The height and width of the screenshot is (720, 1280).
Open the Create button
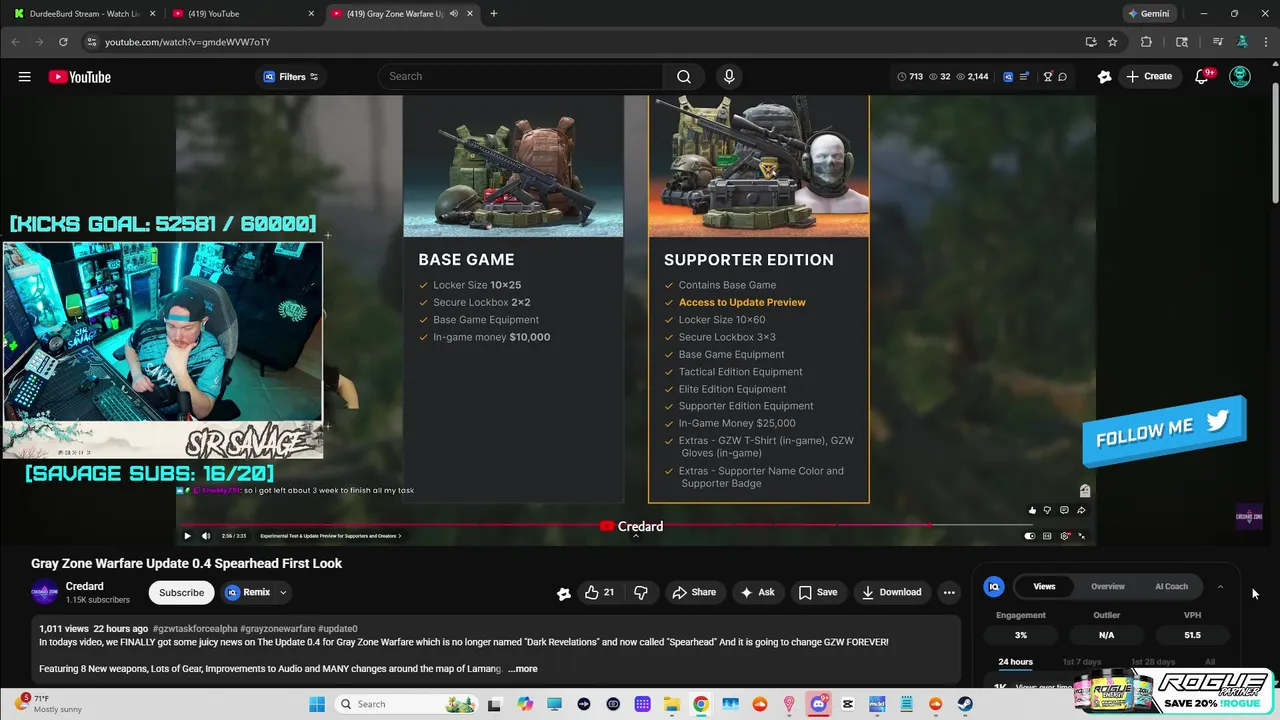pos(1148,77)
